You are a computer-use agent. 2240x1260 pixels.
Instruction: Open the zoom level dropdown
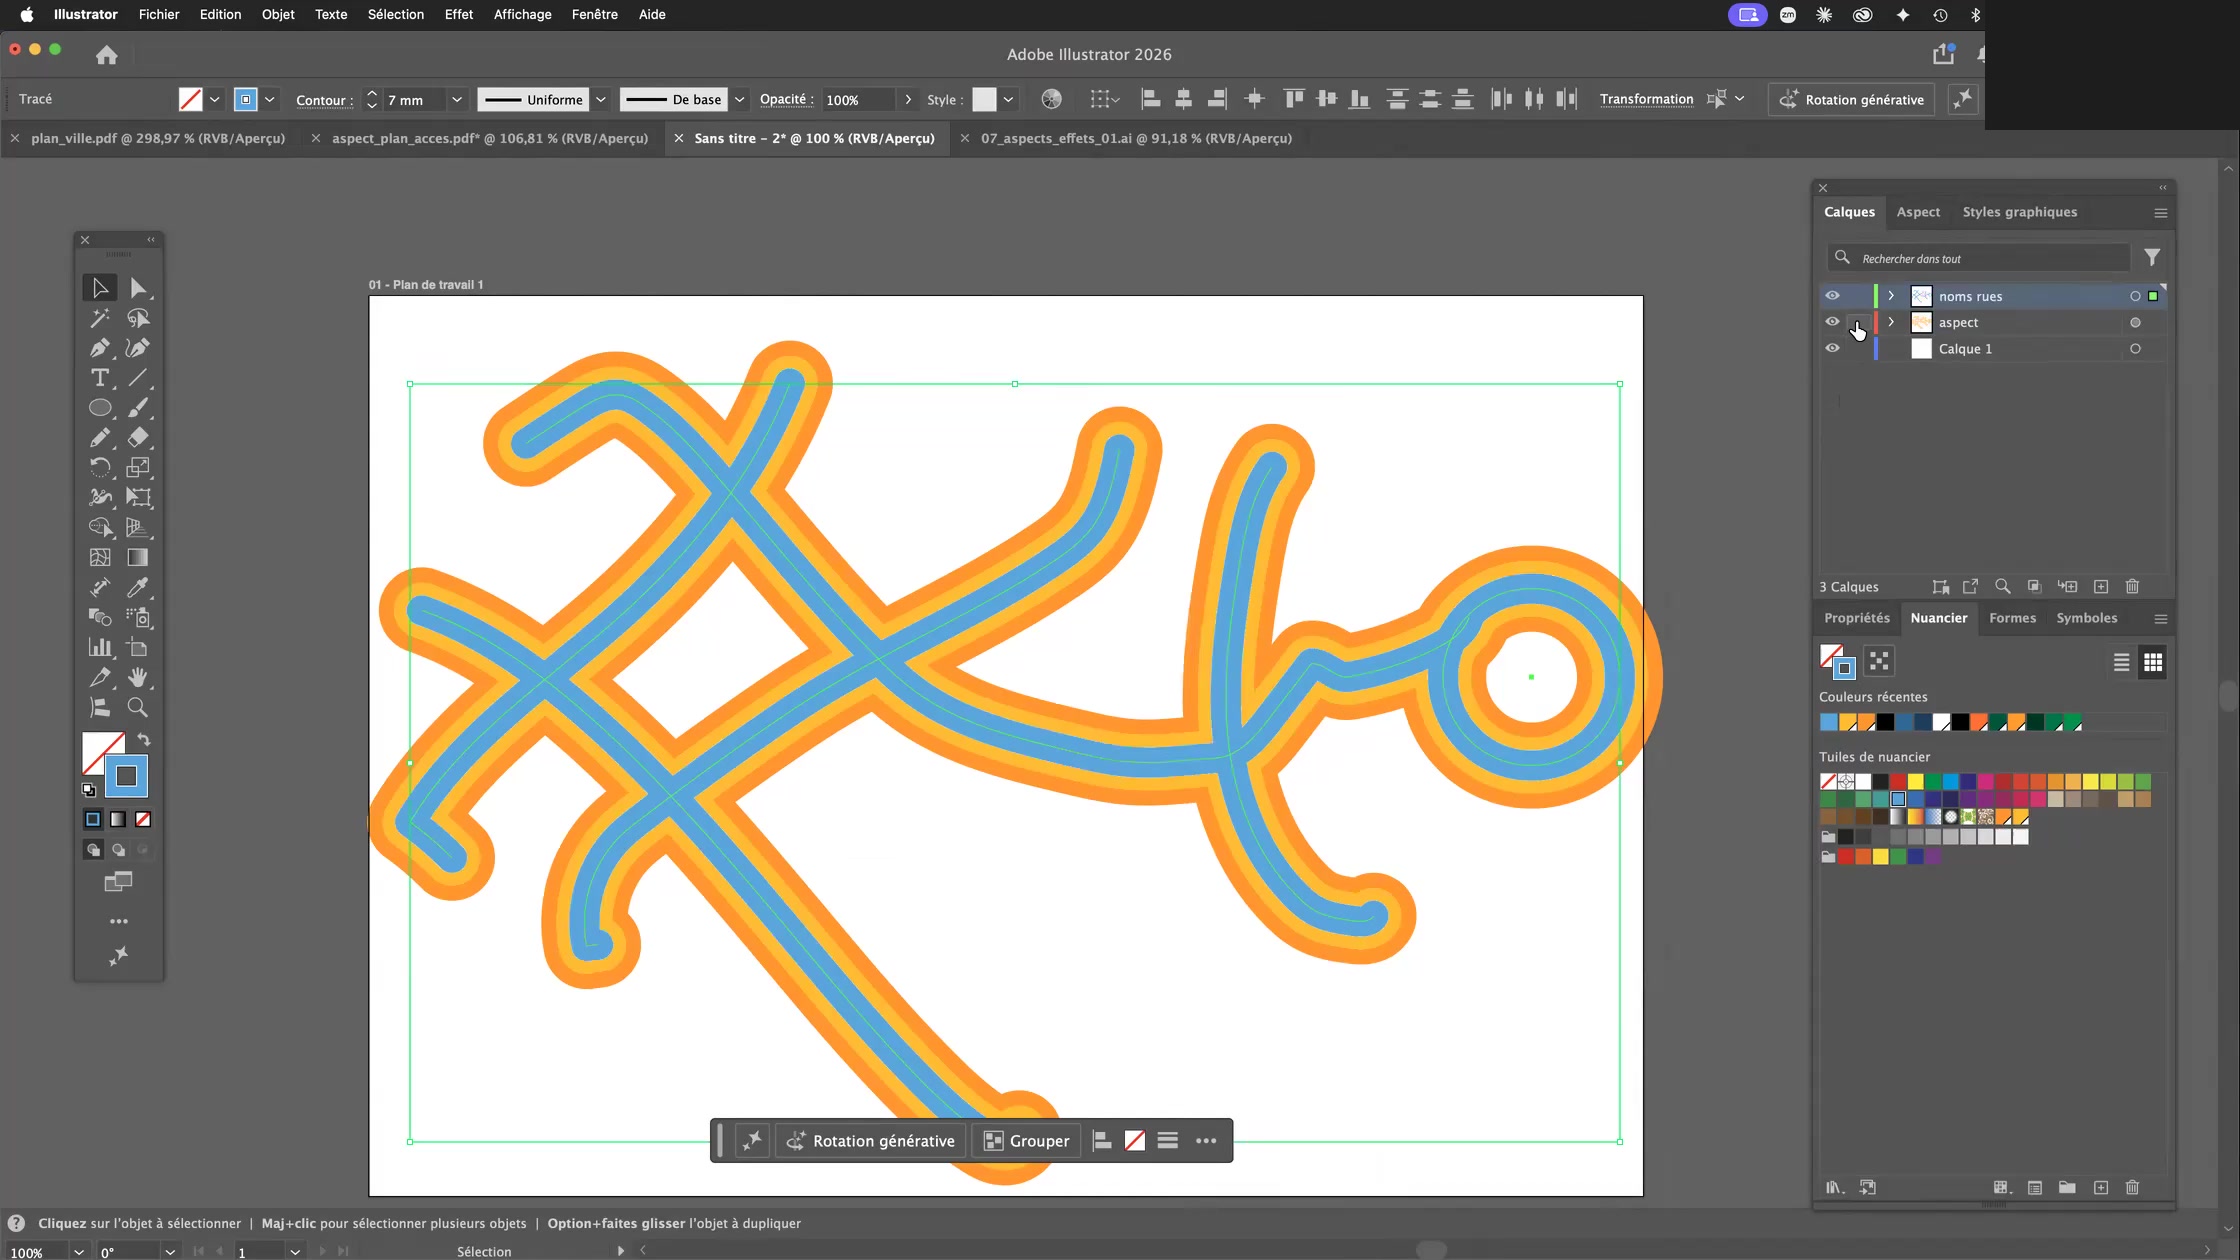click(x=78, y=1252)
